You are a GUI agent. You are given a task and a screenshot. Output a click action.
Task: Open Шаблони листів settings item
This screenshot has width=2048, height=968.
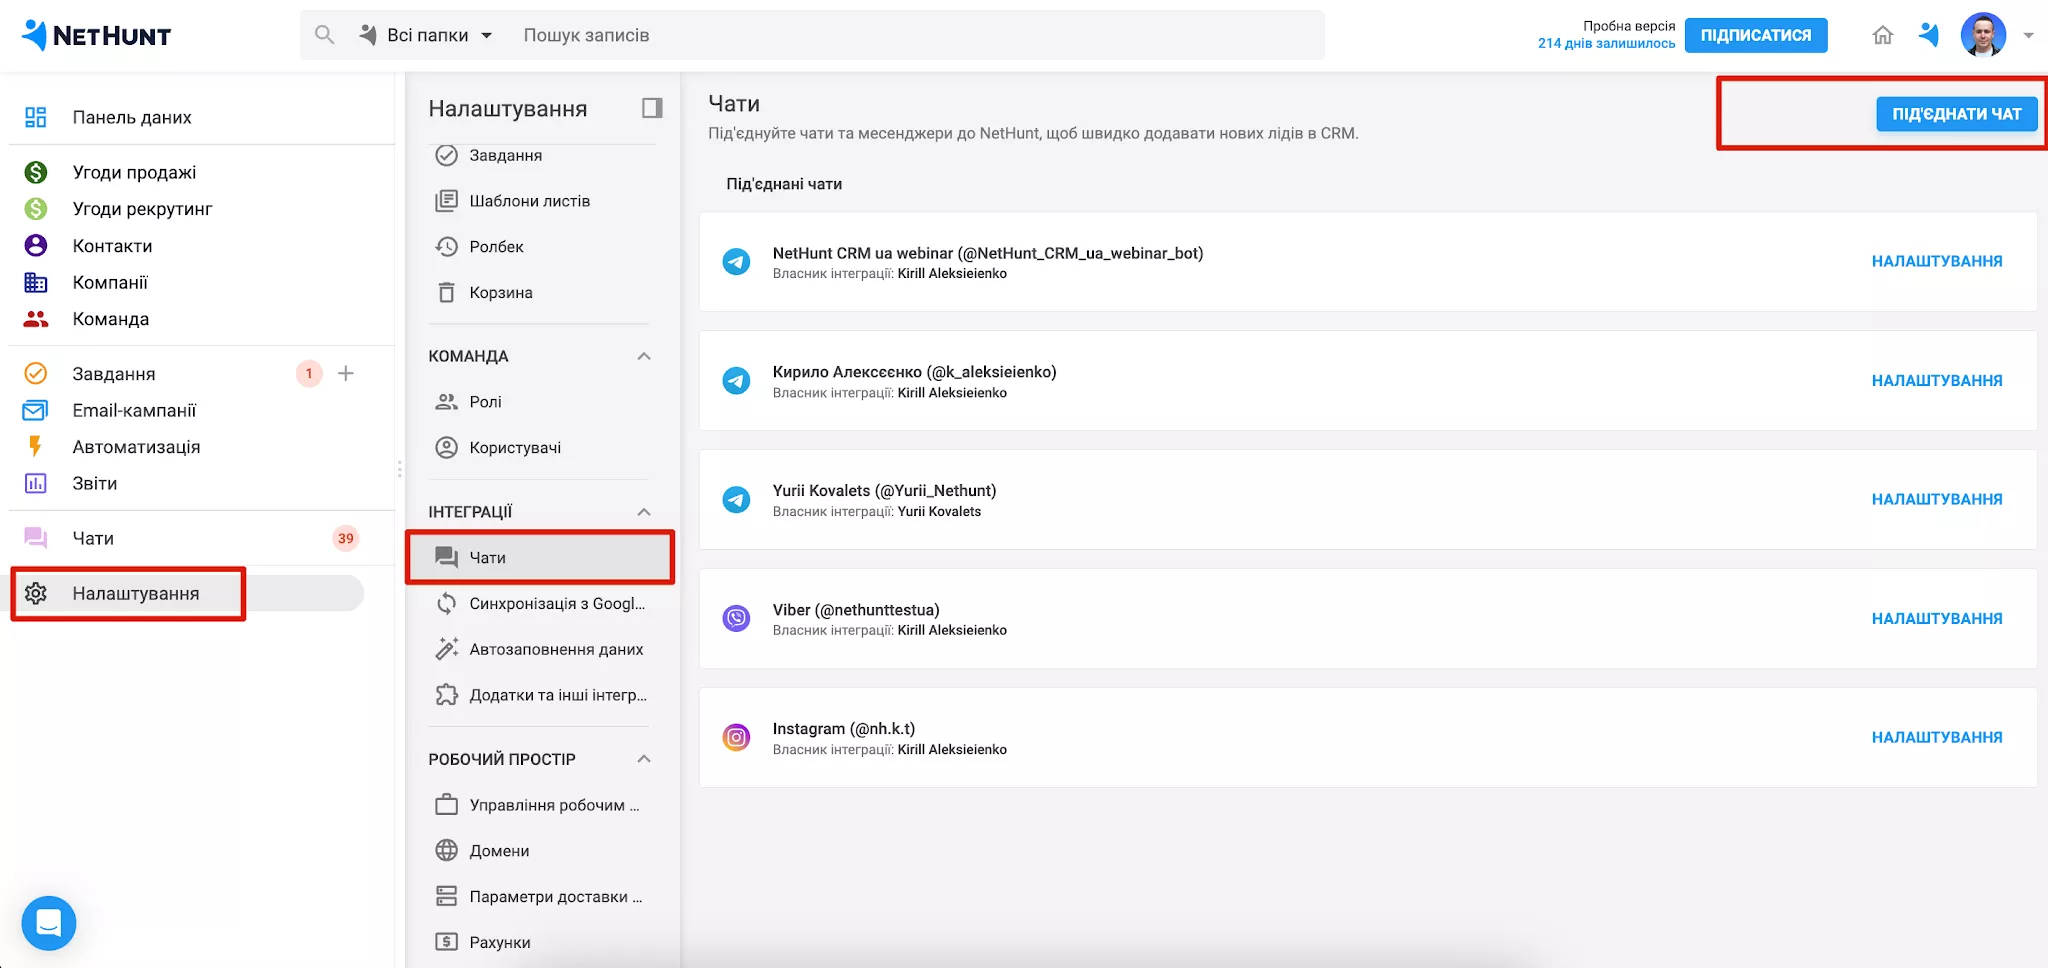point(529,201)
